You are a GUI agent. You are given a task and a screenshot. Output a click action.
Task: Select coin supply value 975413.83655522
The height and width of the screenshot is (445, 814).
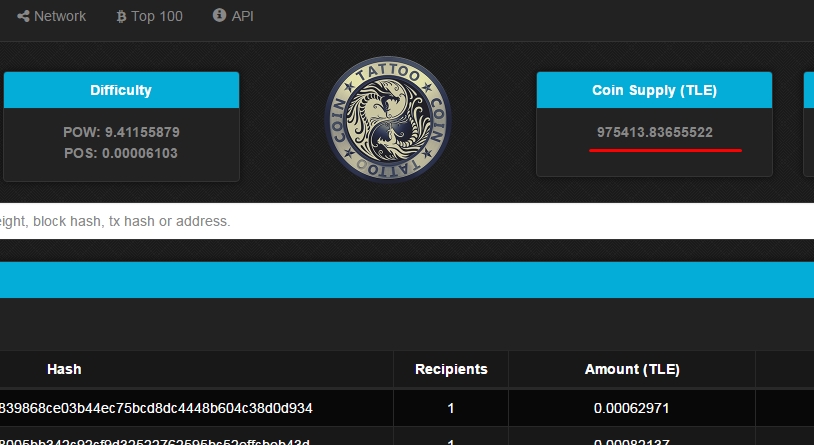655,132
